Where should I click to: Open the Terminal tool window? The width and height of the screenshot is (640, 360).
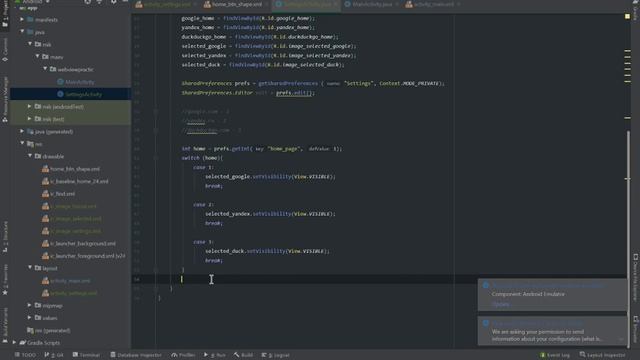[86, 355]
